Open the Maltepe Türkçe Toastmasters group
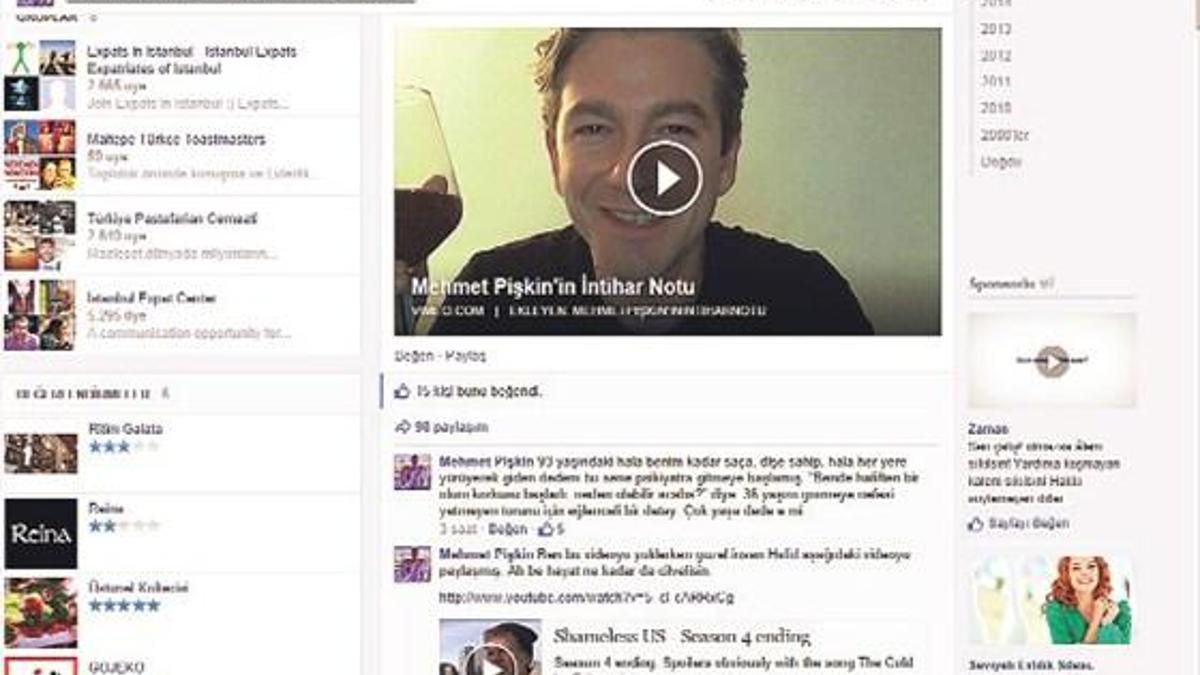Screen dimensions: 1200x675 (176, 140)
